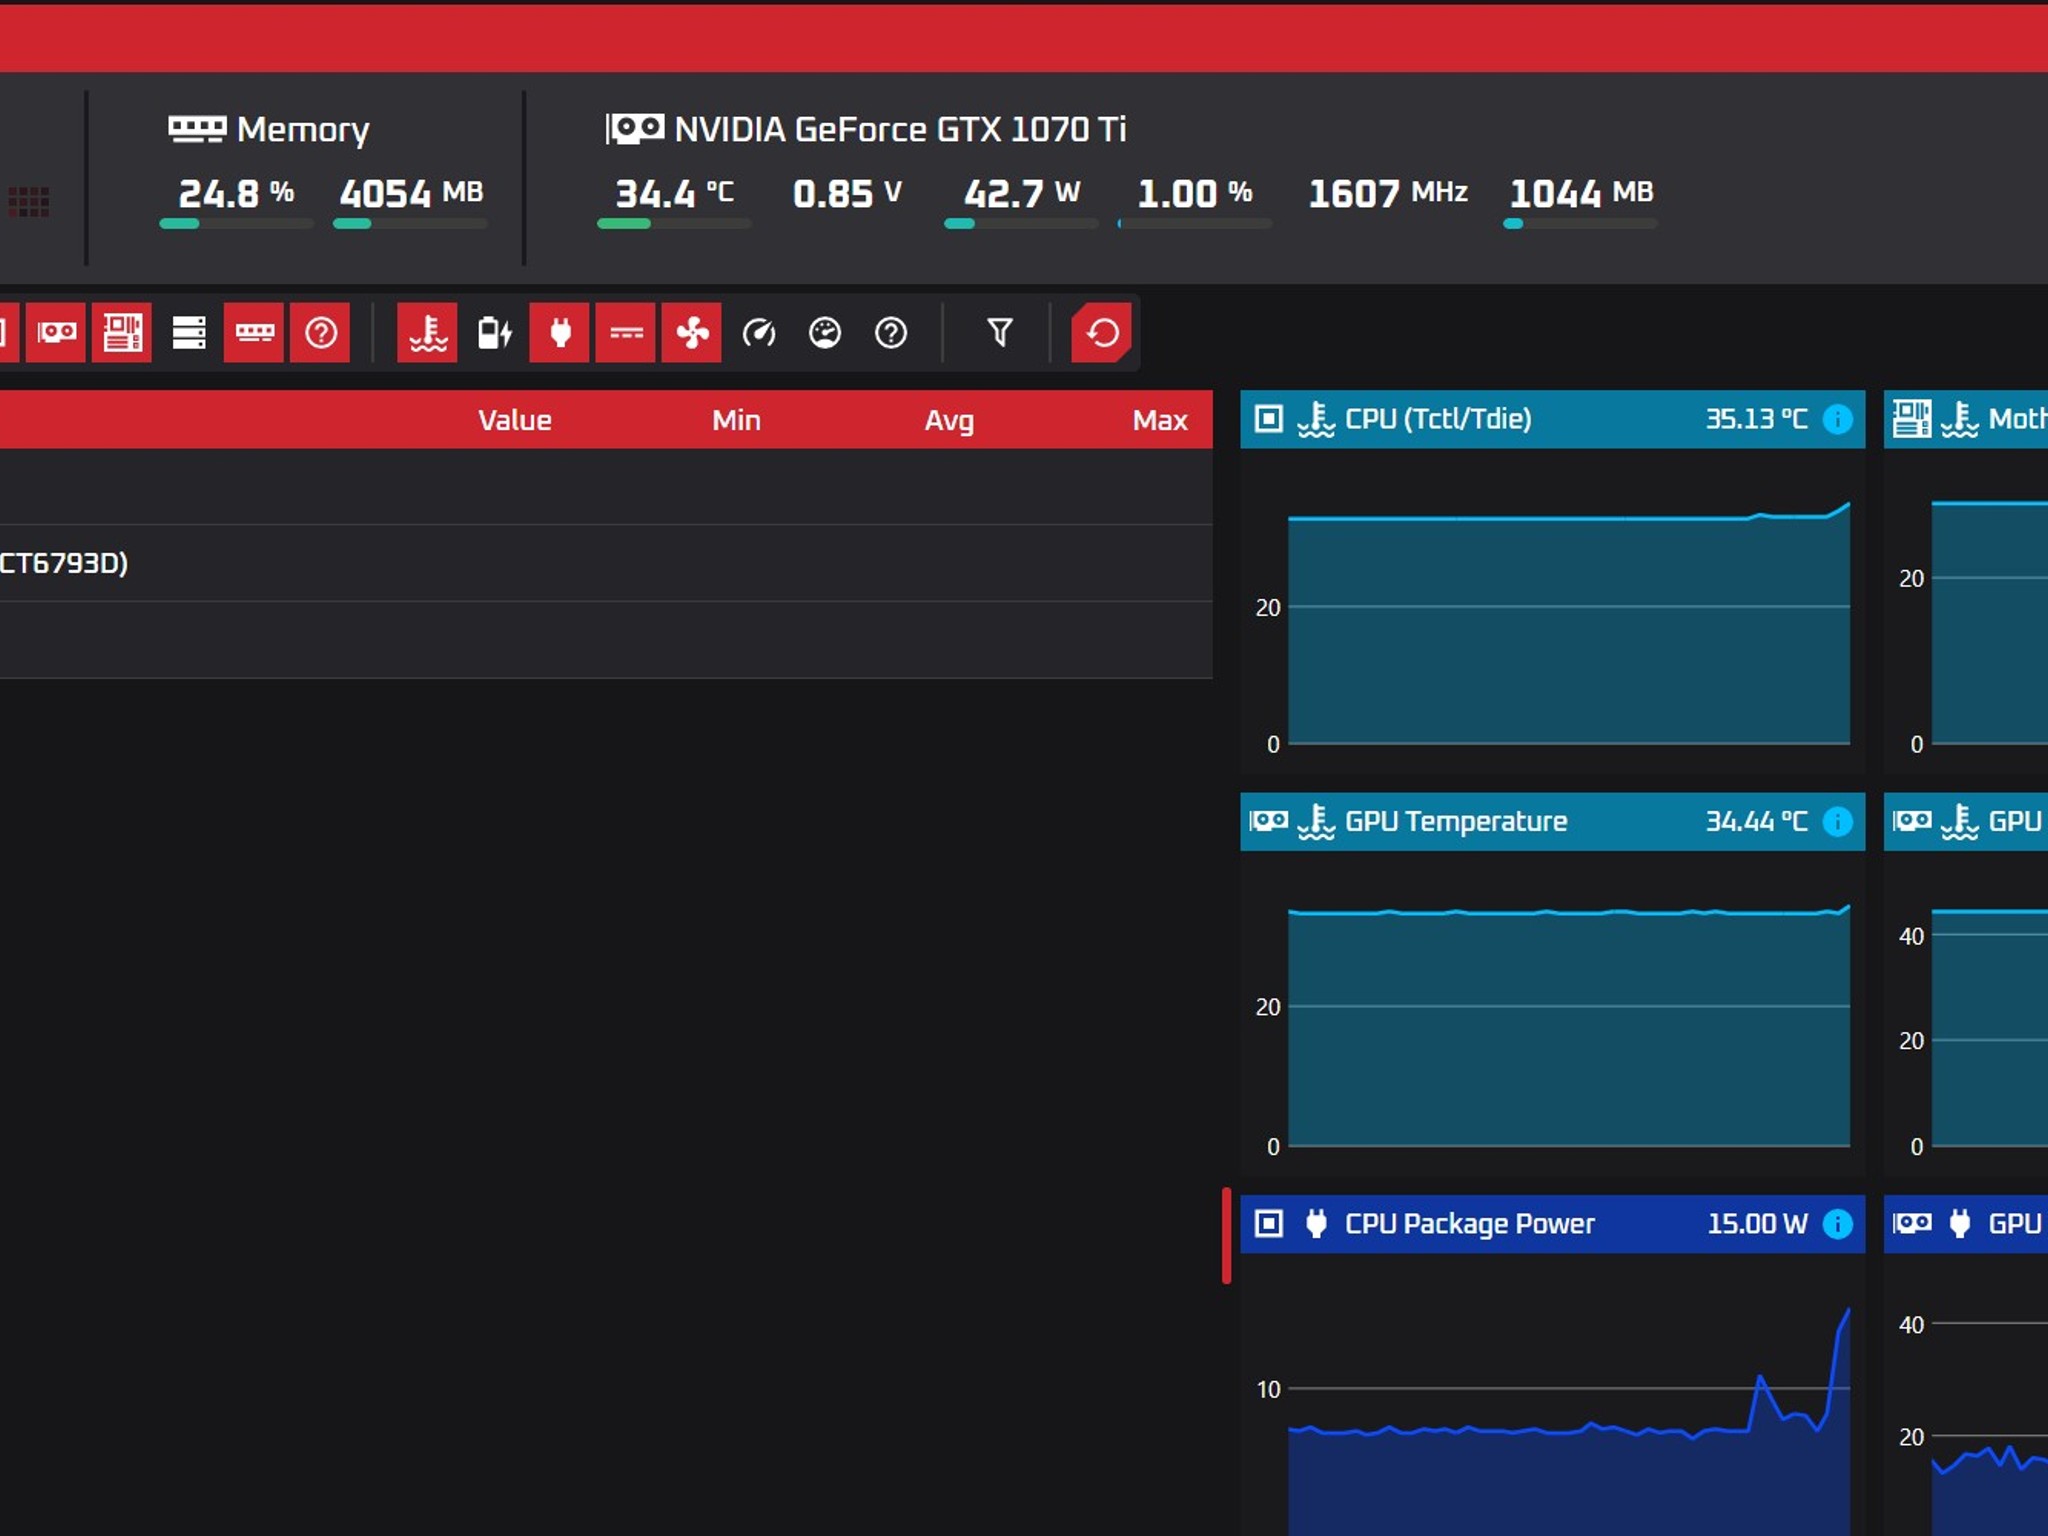The width and height of the screenshot is (2048, 1536).
Task: Click plug icon on CPU Package Power card
Action: pos(1316,1223)
